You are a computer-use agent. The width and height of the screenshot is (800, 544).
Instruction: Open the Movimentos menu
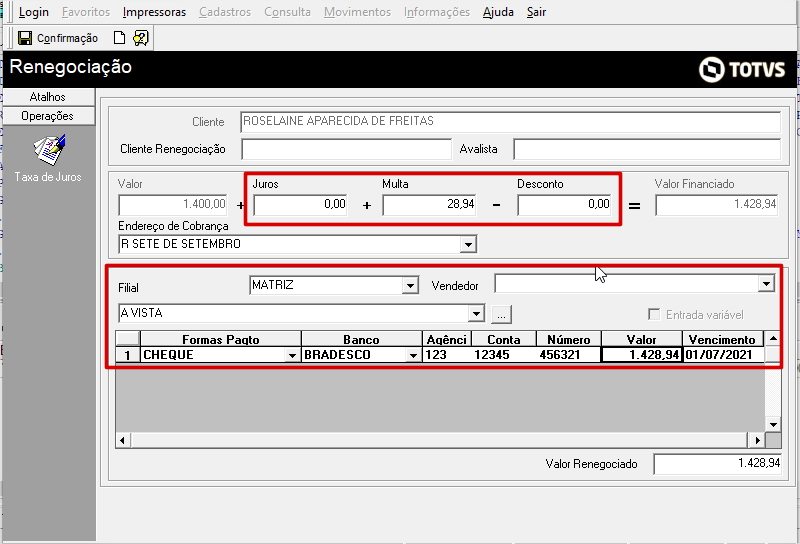coord(357,12)
